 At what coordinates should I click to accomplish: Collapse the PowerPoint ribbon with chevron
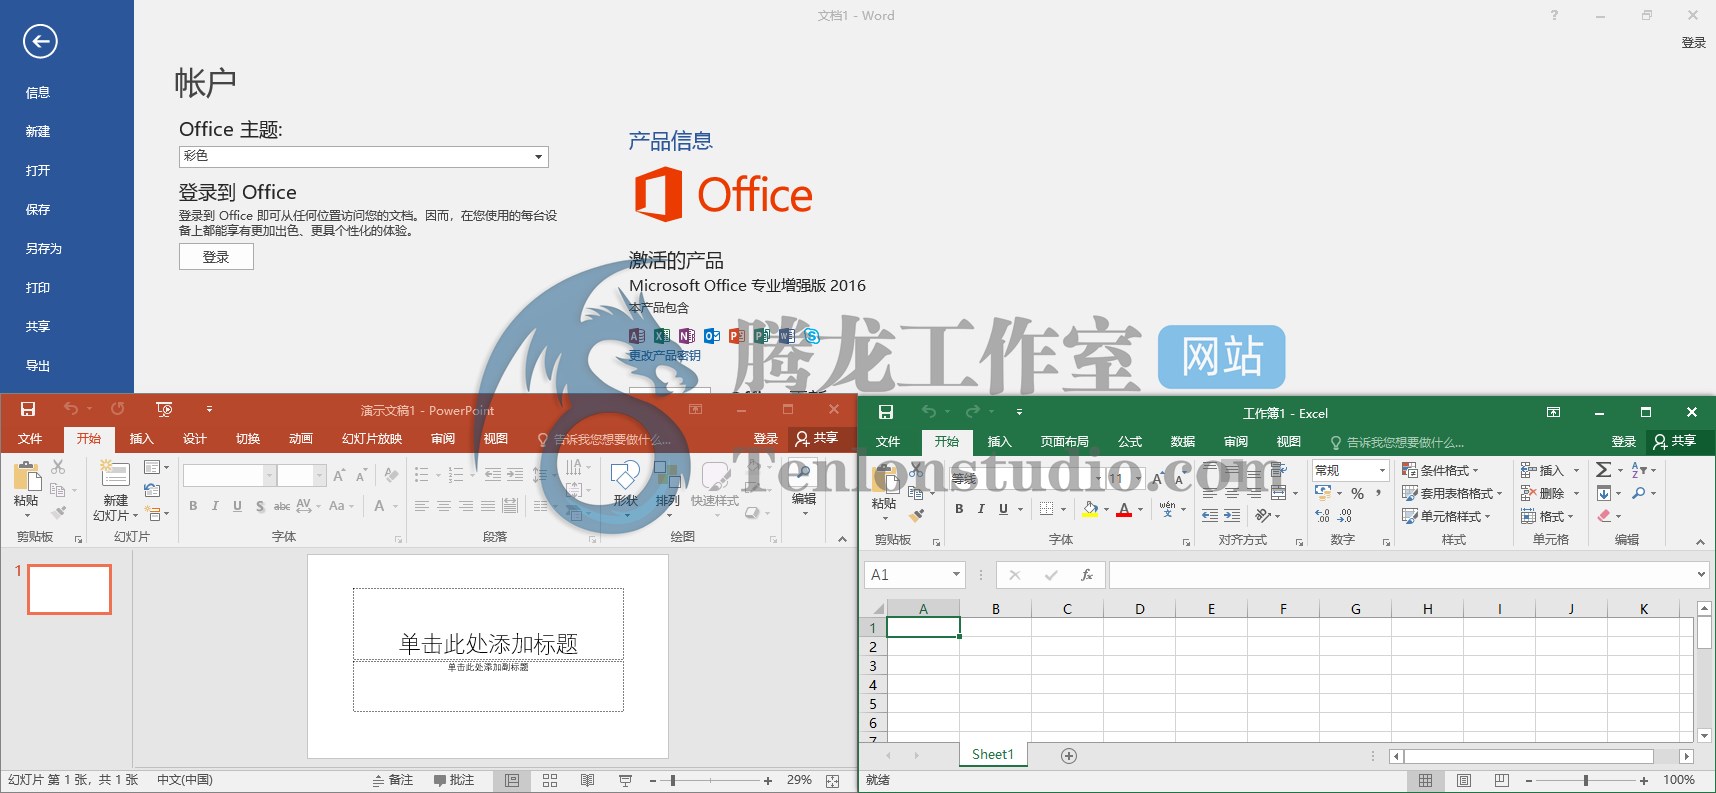click(842, 539)
